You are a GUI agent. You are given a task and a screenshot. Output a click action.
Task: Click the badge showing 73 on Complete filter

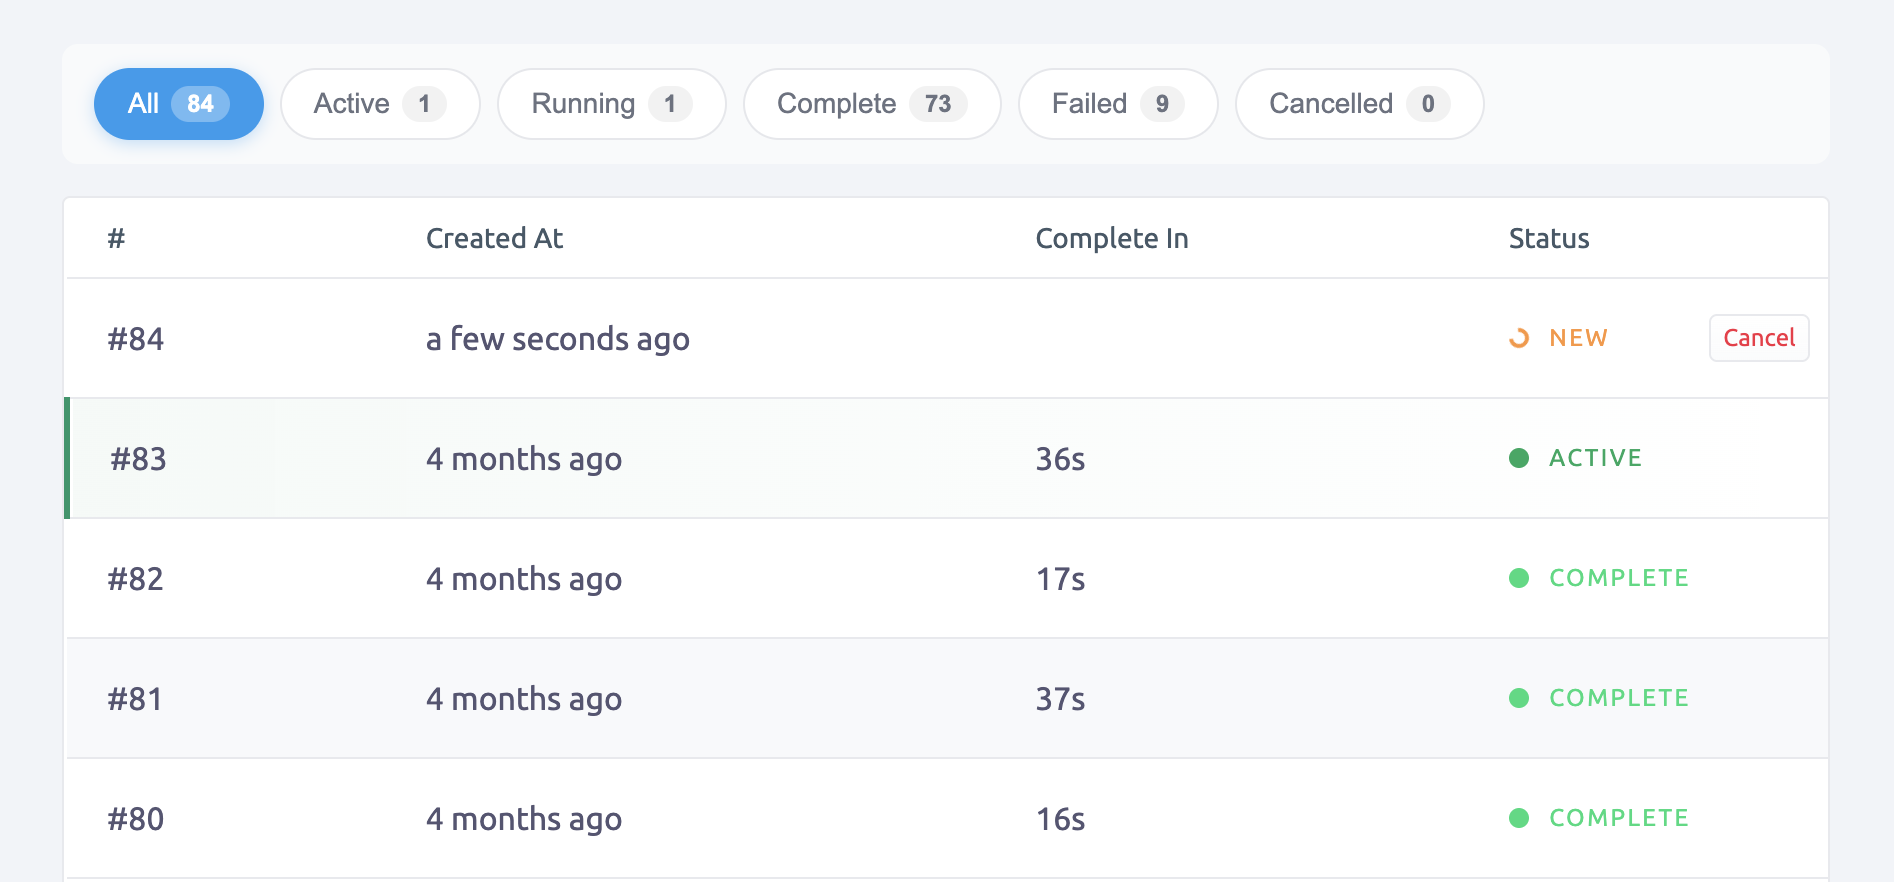click(939, 103)
